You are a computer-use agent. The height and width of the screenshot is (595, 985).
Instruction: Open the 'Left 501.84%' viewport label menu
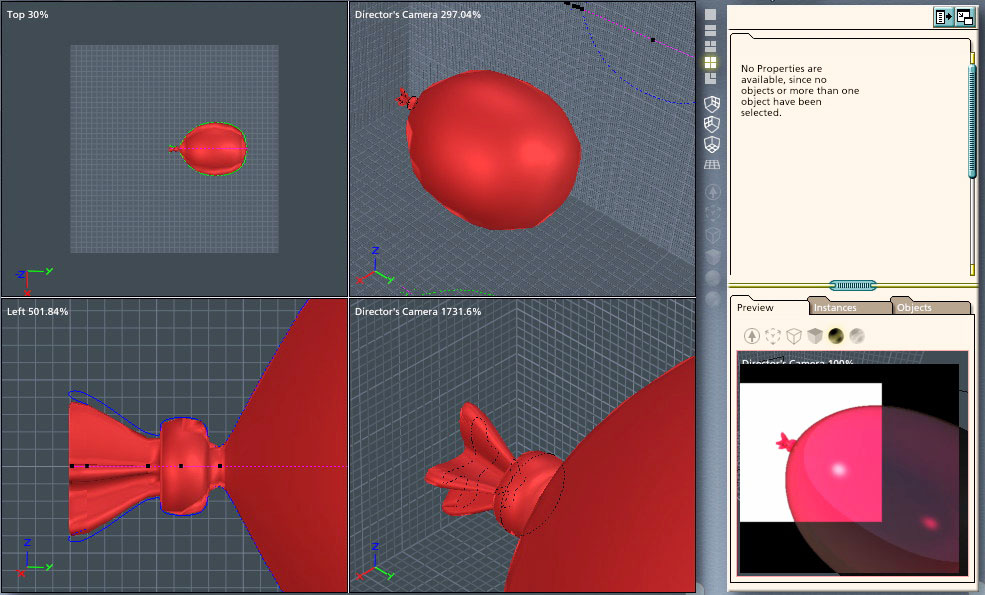[x=36, y=311]
